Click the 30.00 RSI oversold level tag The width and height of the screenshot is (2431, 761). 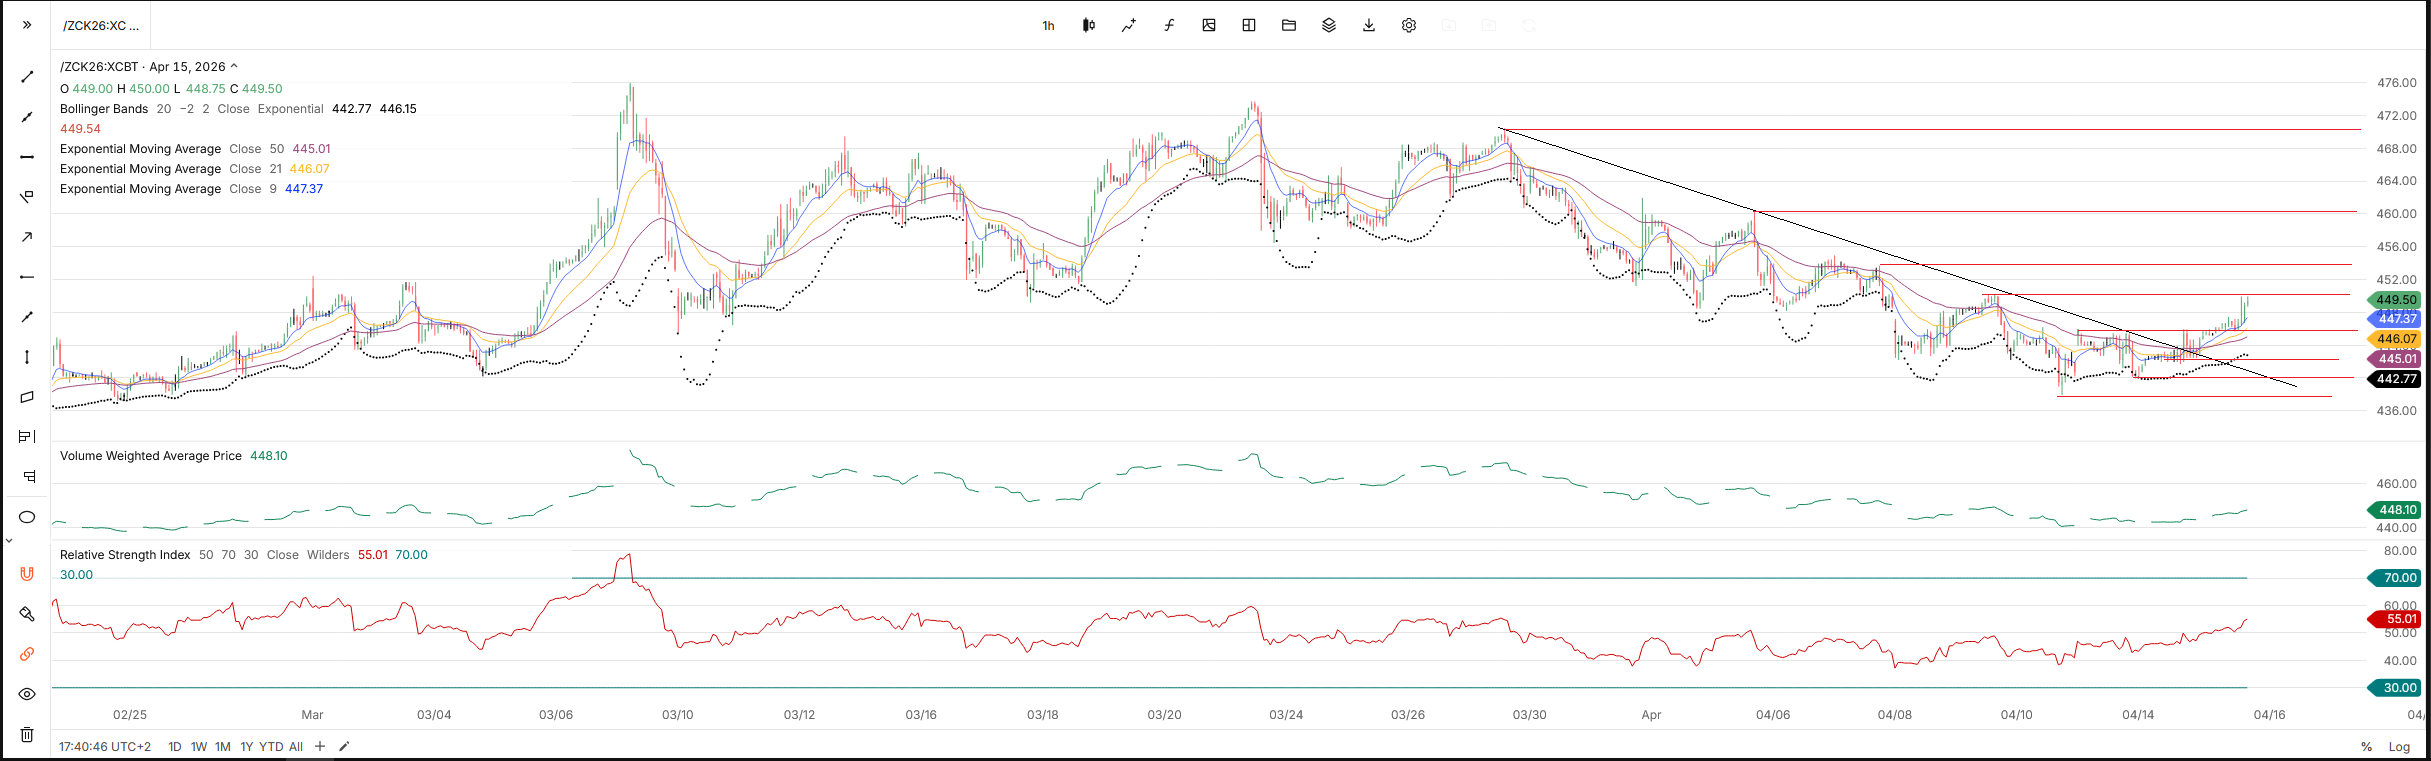2394,688
